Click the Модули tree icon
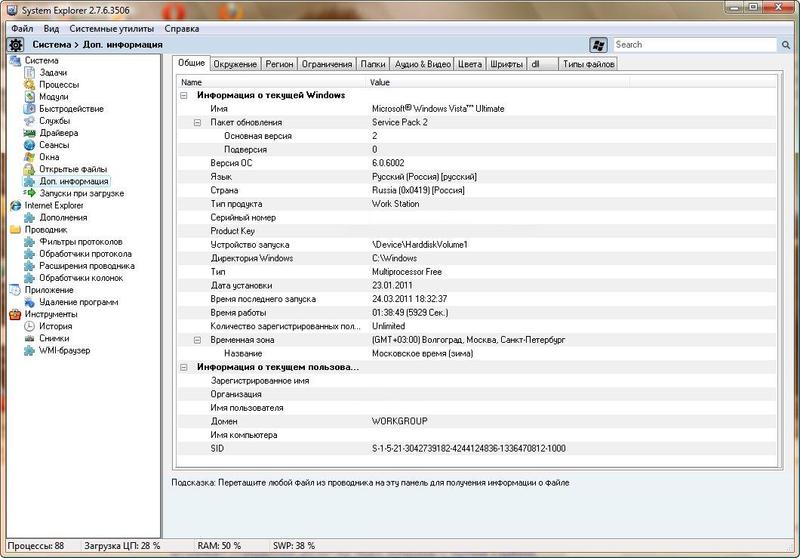 point(30,96)
